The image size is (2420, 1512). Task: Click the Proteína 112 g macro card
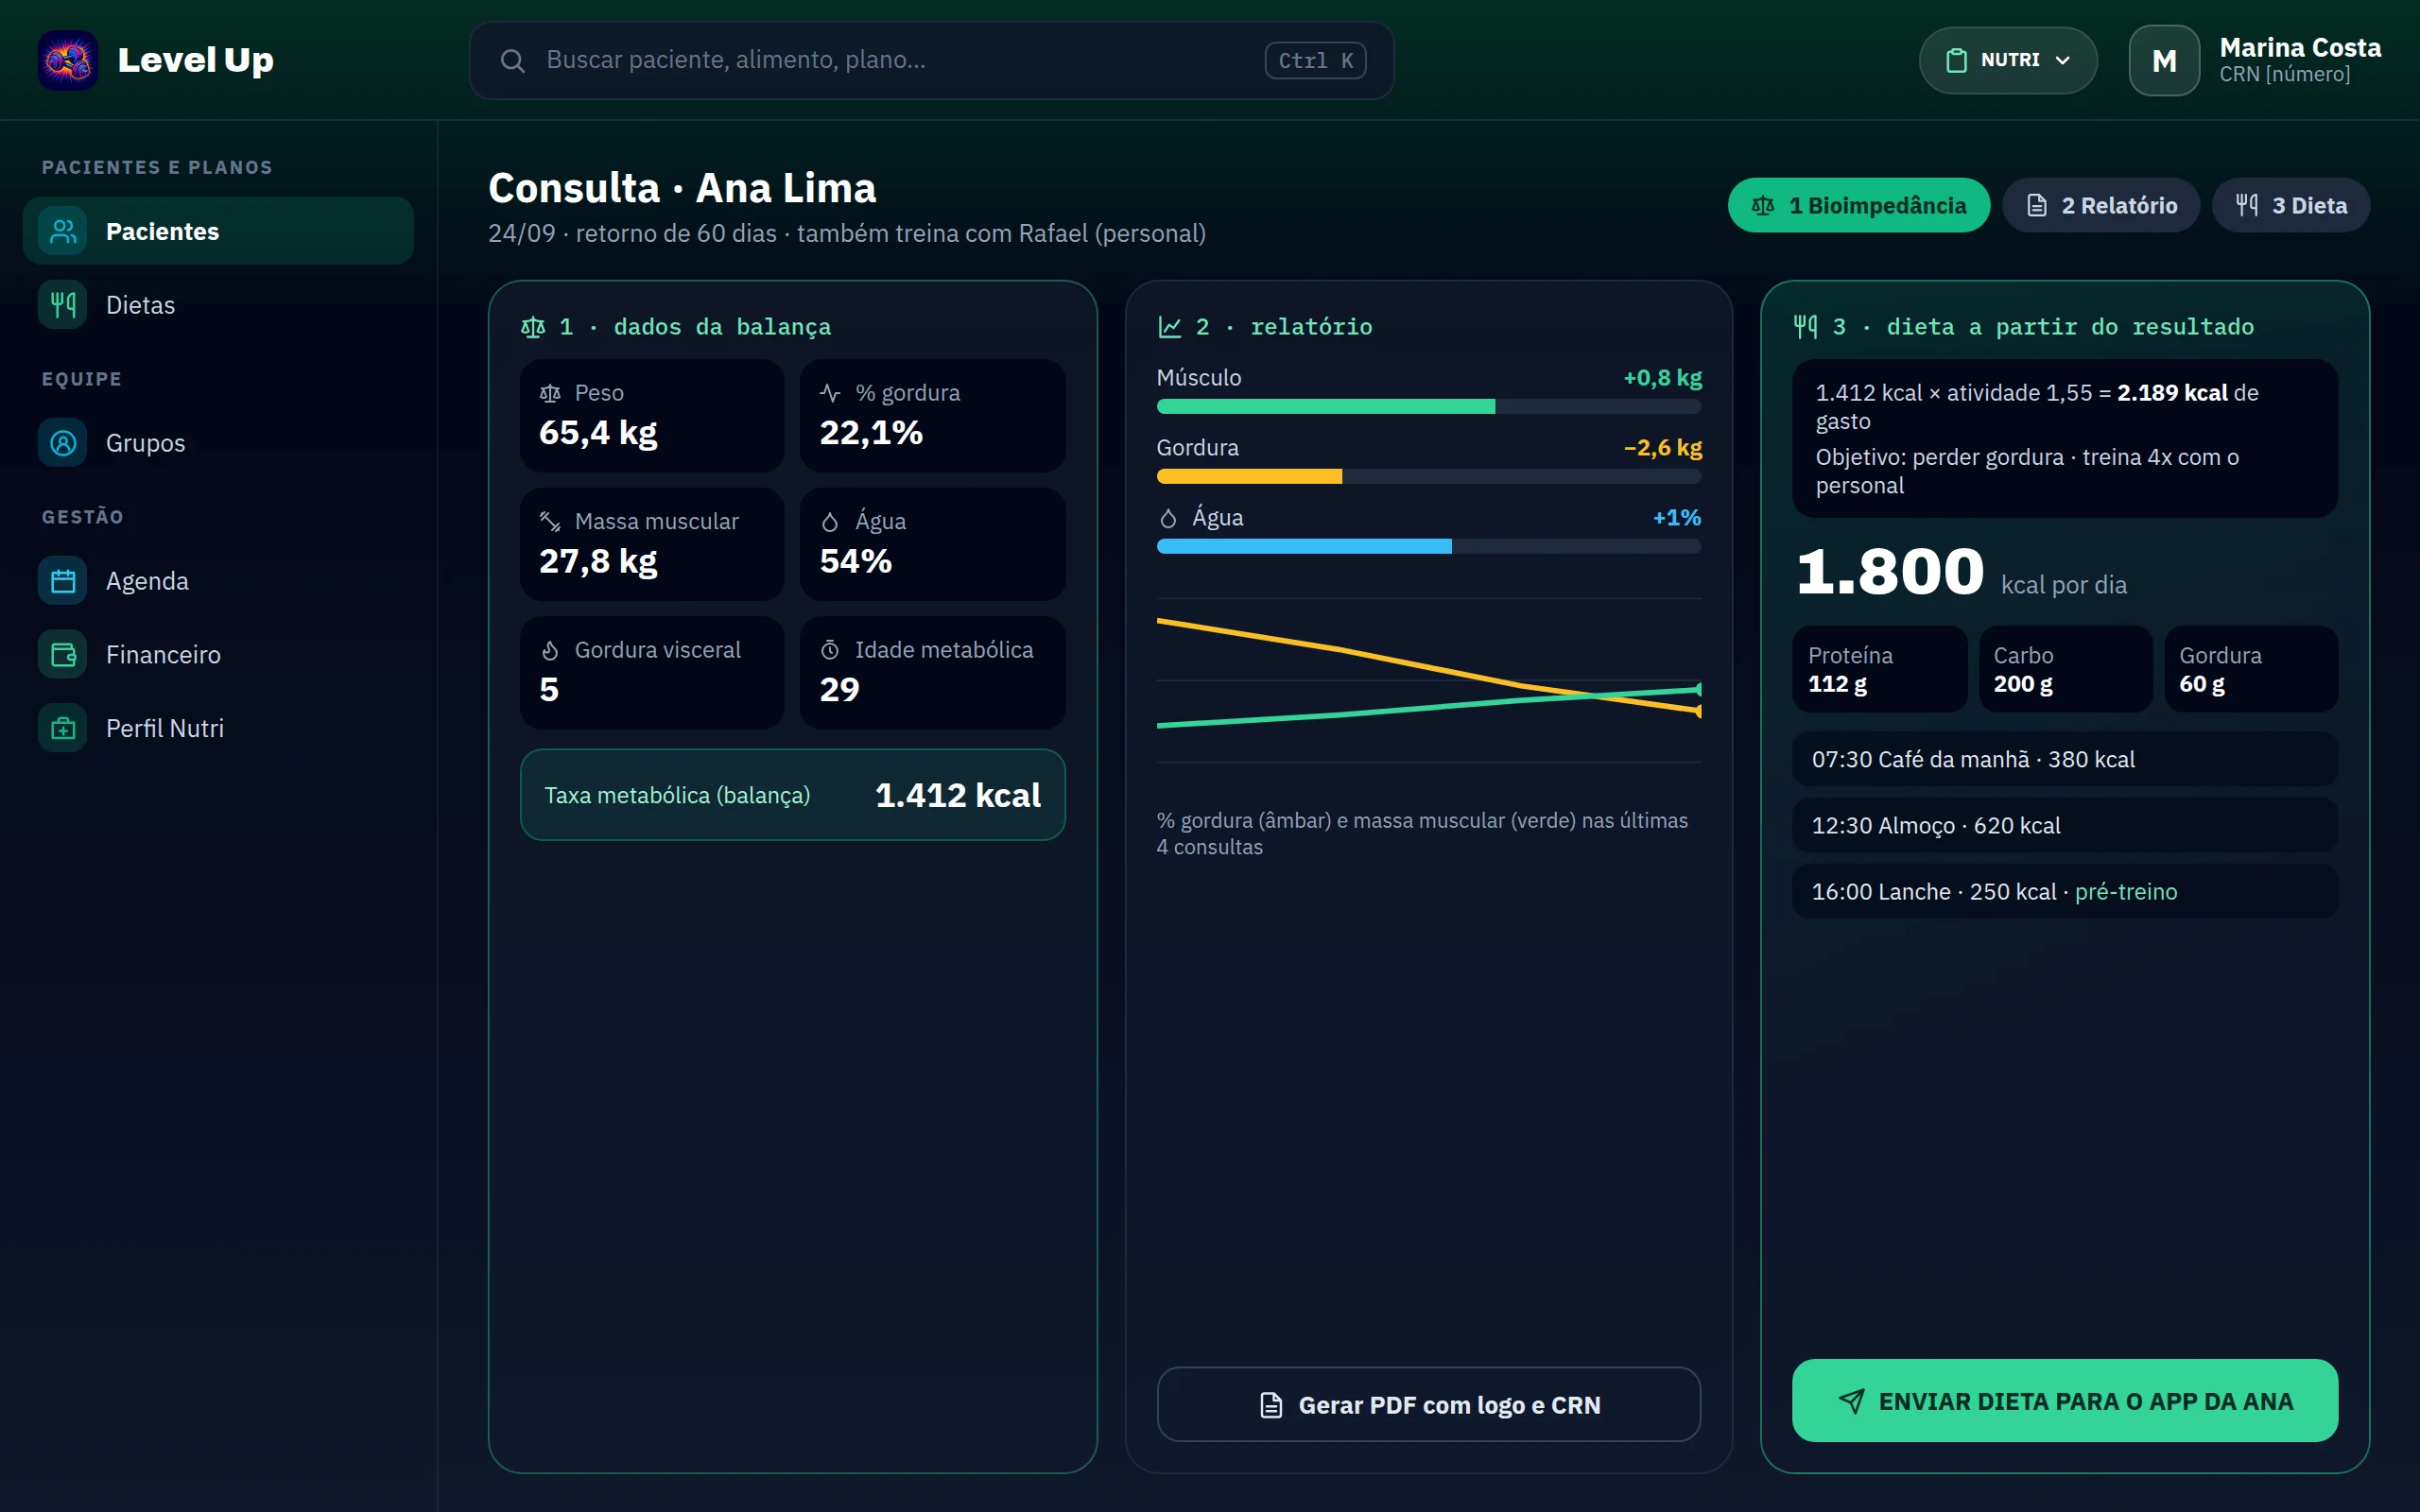click(x=1879, y=669)
